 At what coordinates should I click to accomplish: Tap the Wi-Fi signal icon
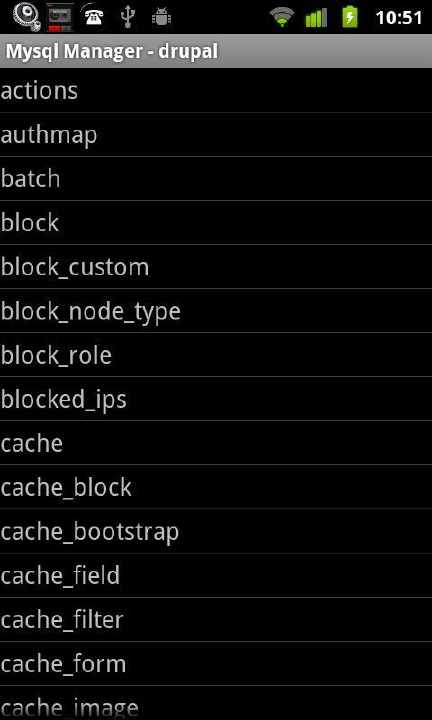coord(282,17)
